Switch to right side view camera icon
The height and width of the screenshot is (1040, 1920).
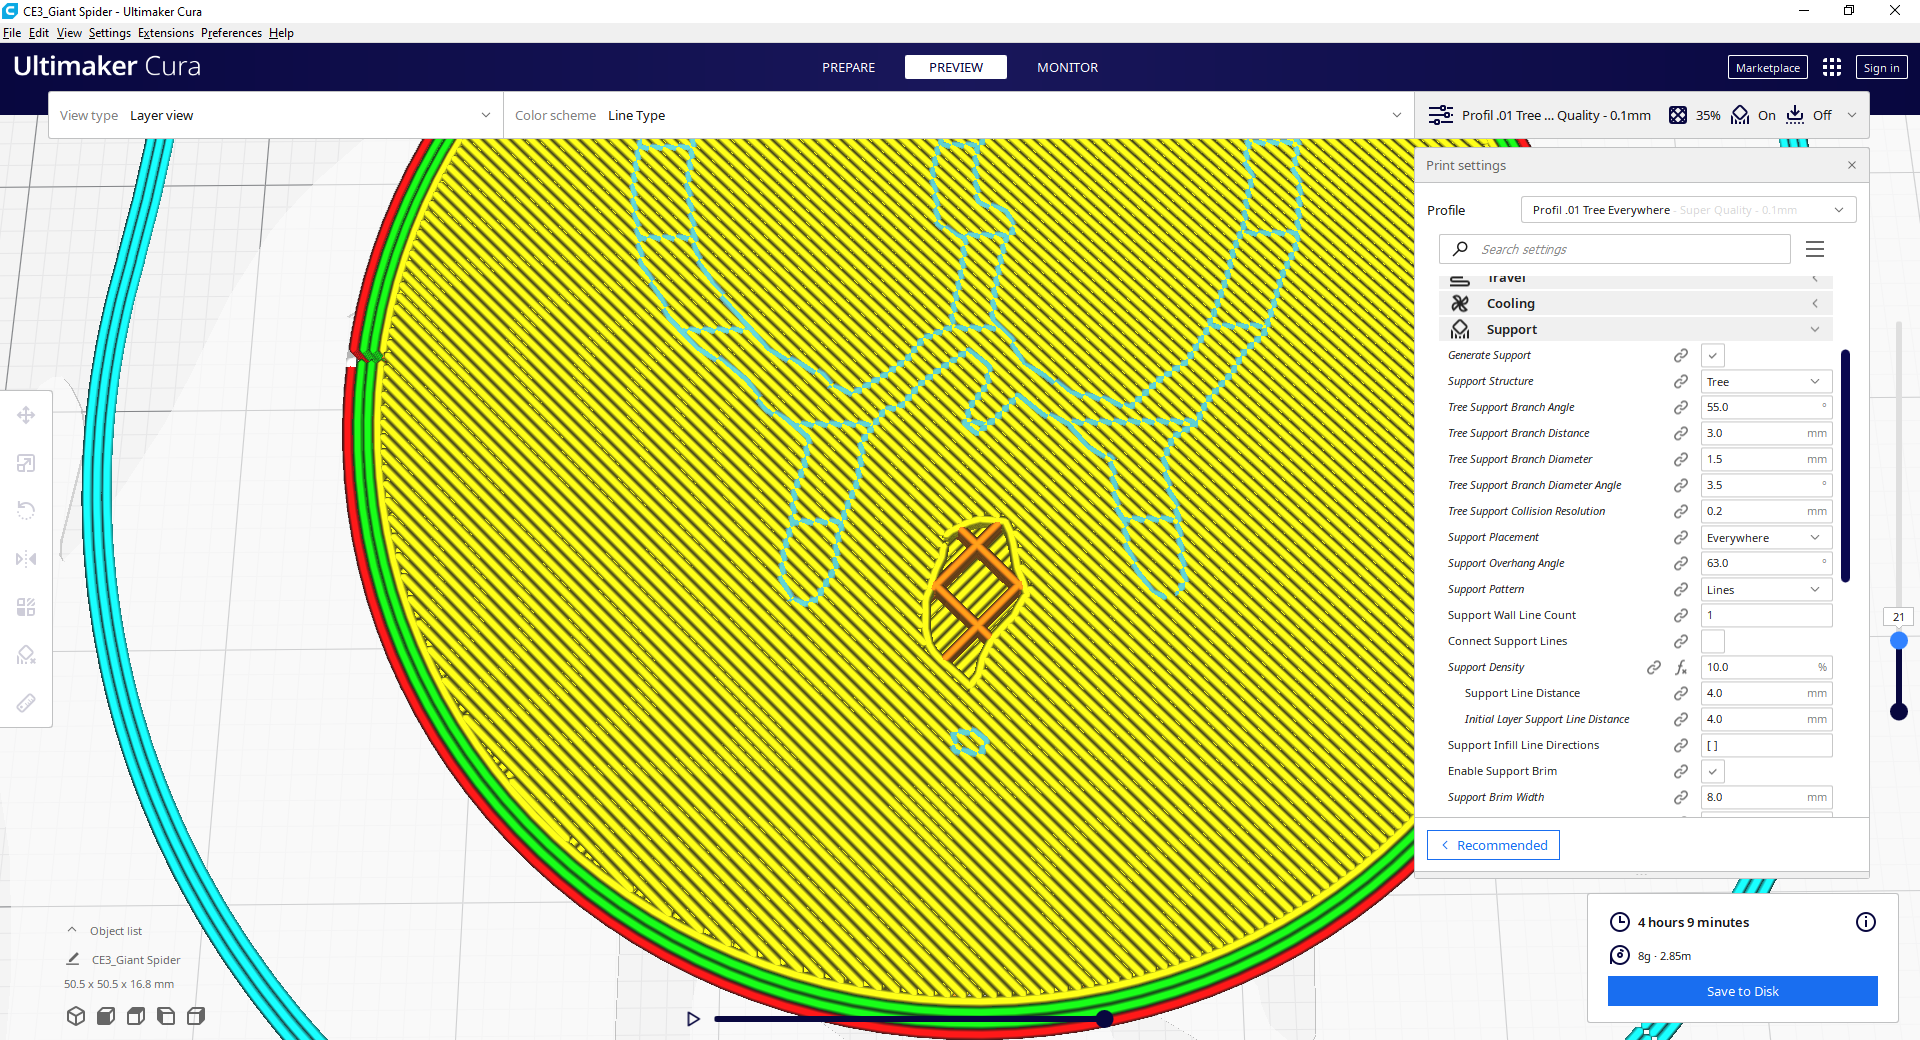pyautogui.click(x=196, y=1016)
